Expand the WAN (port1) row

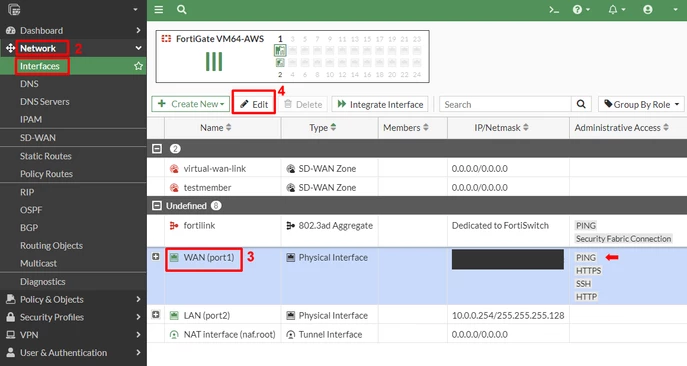[x=156, y=256]
